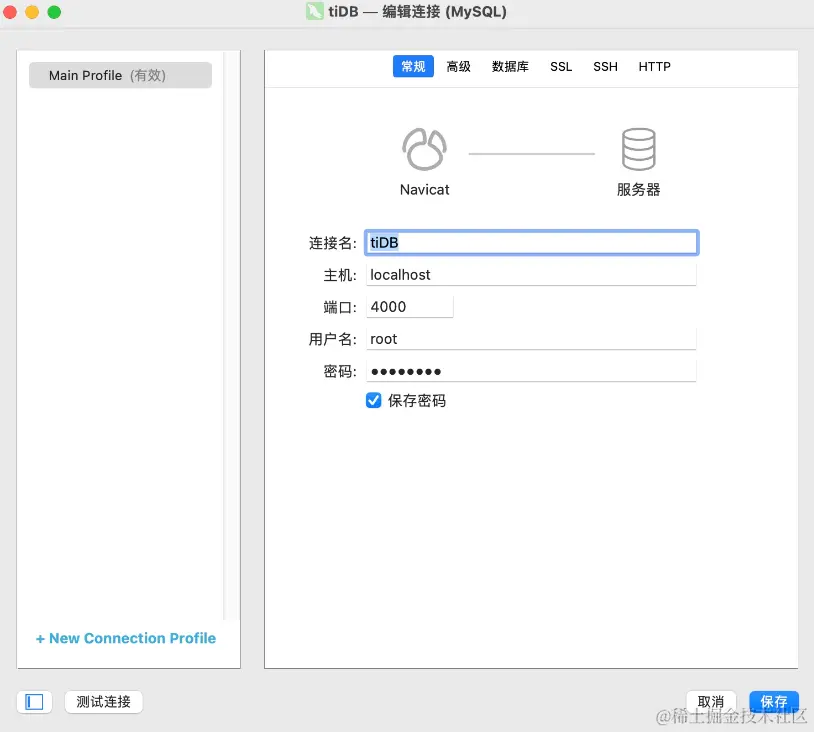Image resolution: width=814 pixels, height=732 pixels.
Task: Click the 主机 field with localhost
Action: point(531,275)
